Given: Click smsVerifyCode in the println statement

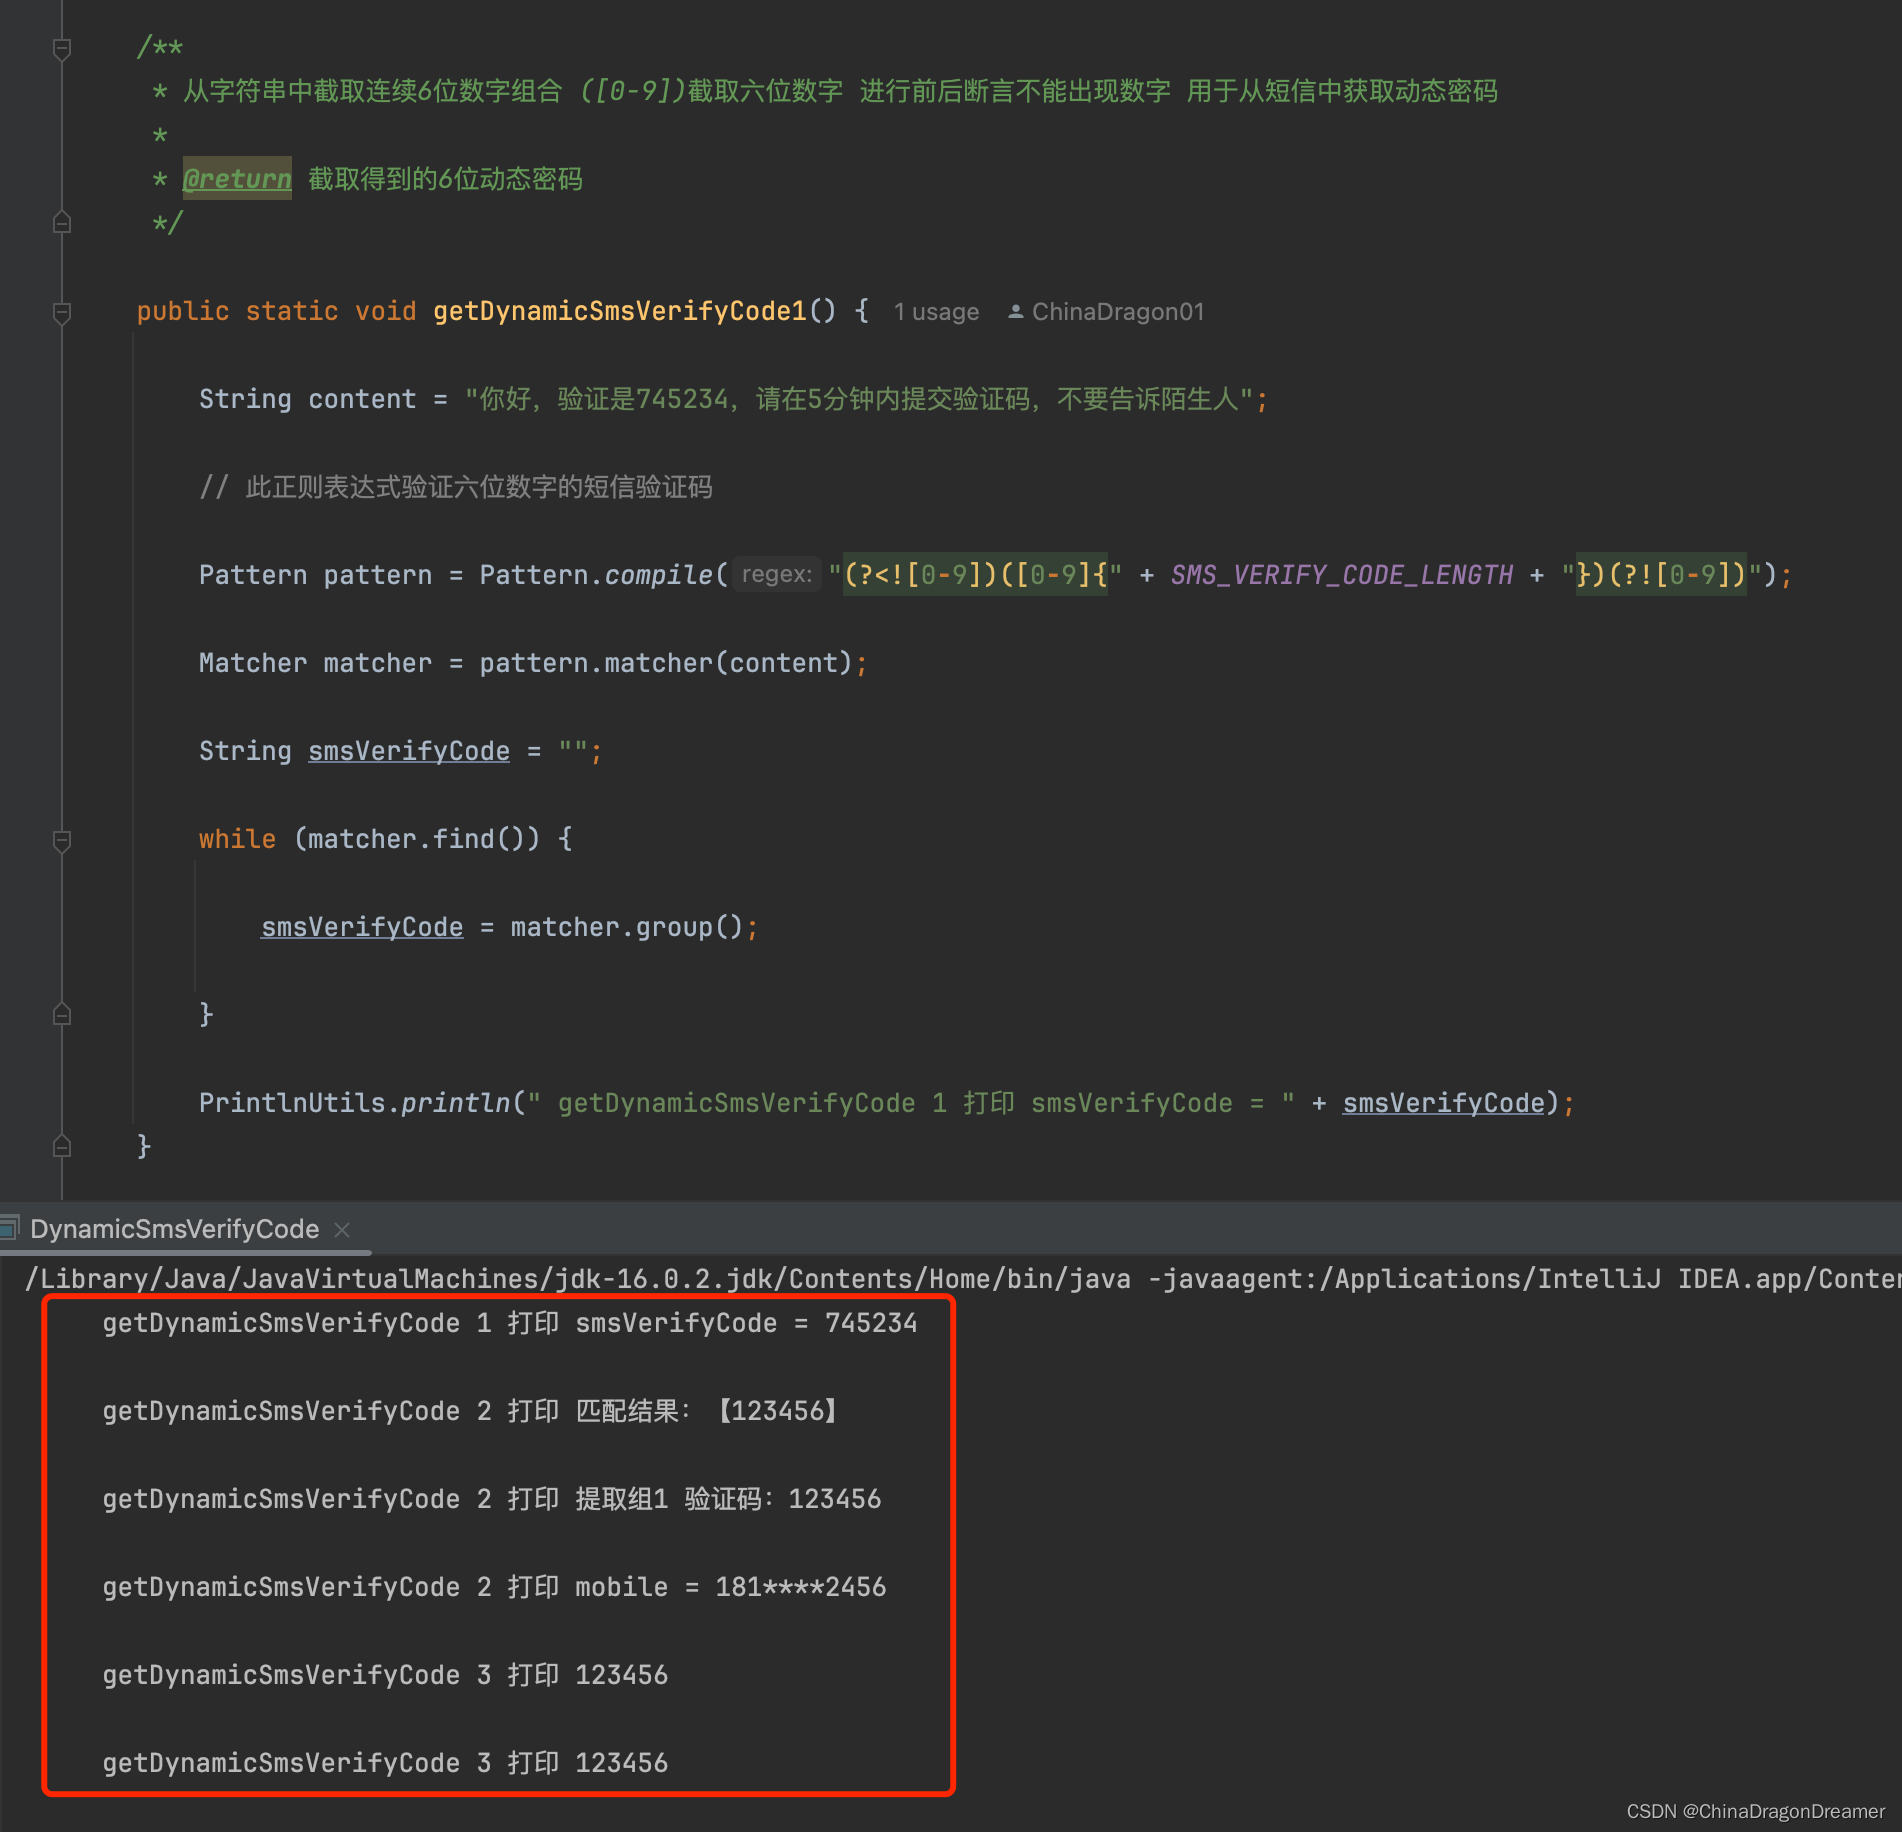Looking at the screenshot, I should point(1443,1103).
